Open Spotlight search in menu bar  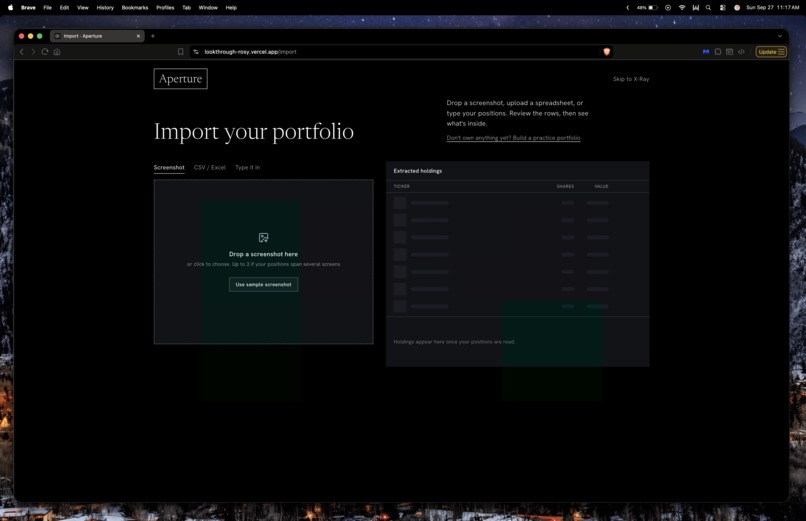(x=708, y=8)
